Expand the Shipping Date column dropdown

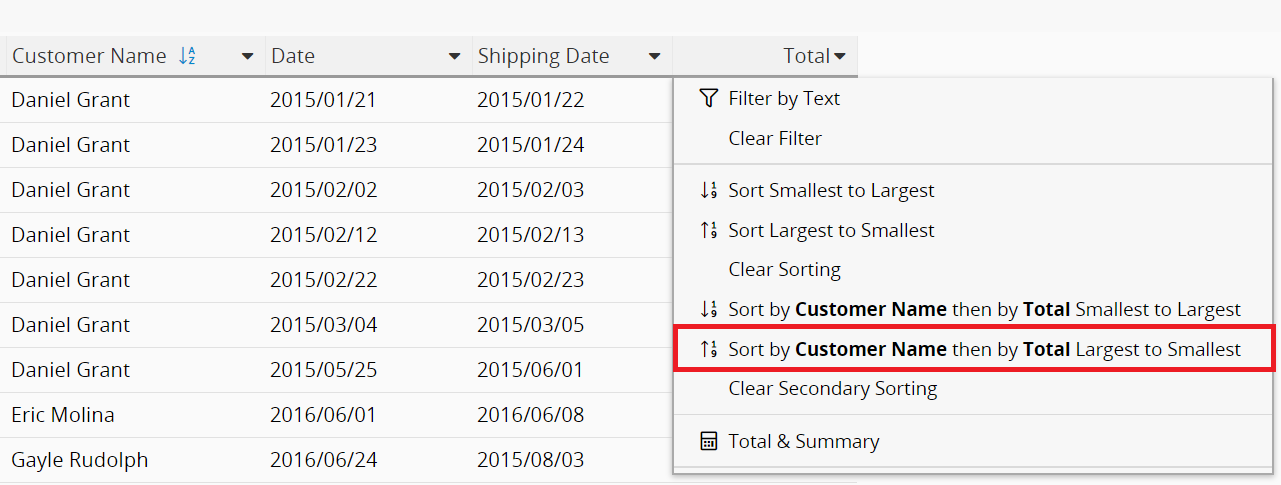pos(655,57)
